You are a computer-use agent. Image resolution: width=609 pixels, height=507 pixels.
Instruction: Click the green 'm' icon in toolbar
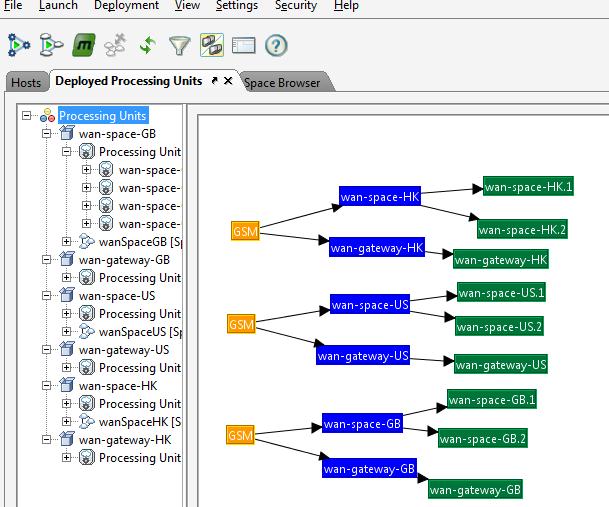[x=83, y=45]
